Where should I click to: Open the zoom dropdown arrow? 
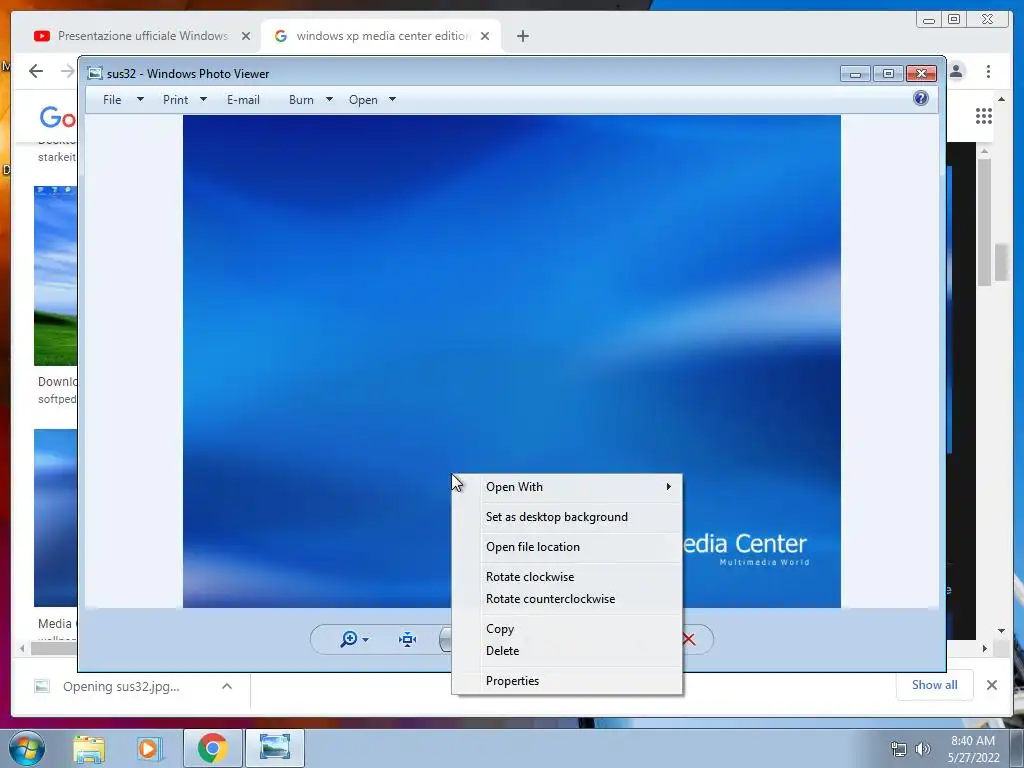[x=366, y=640]
